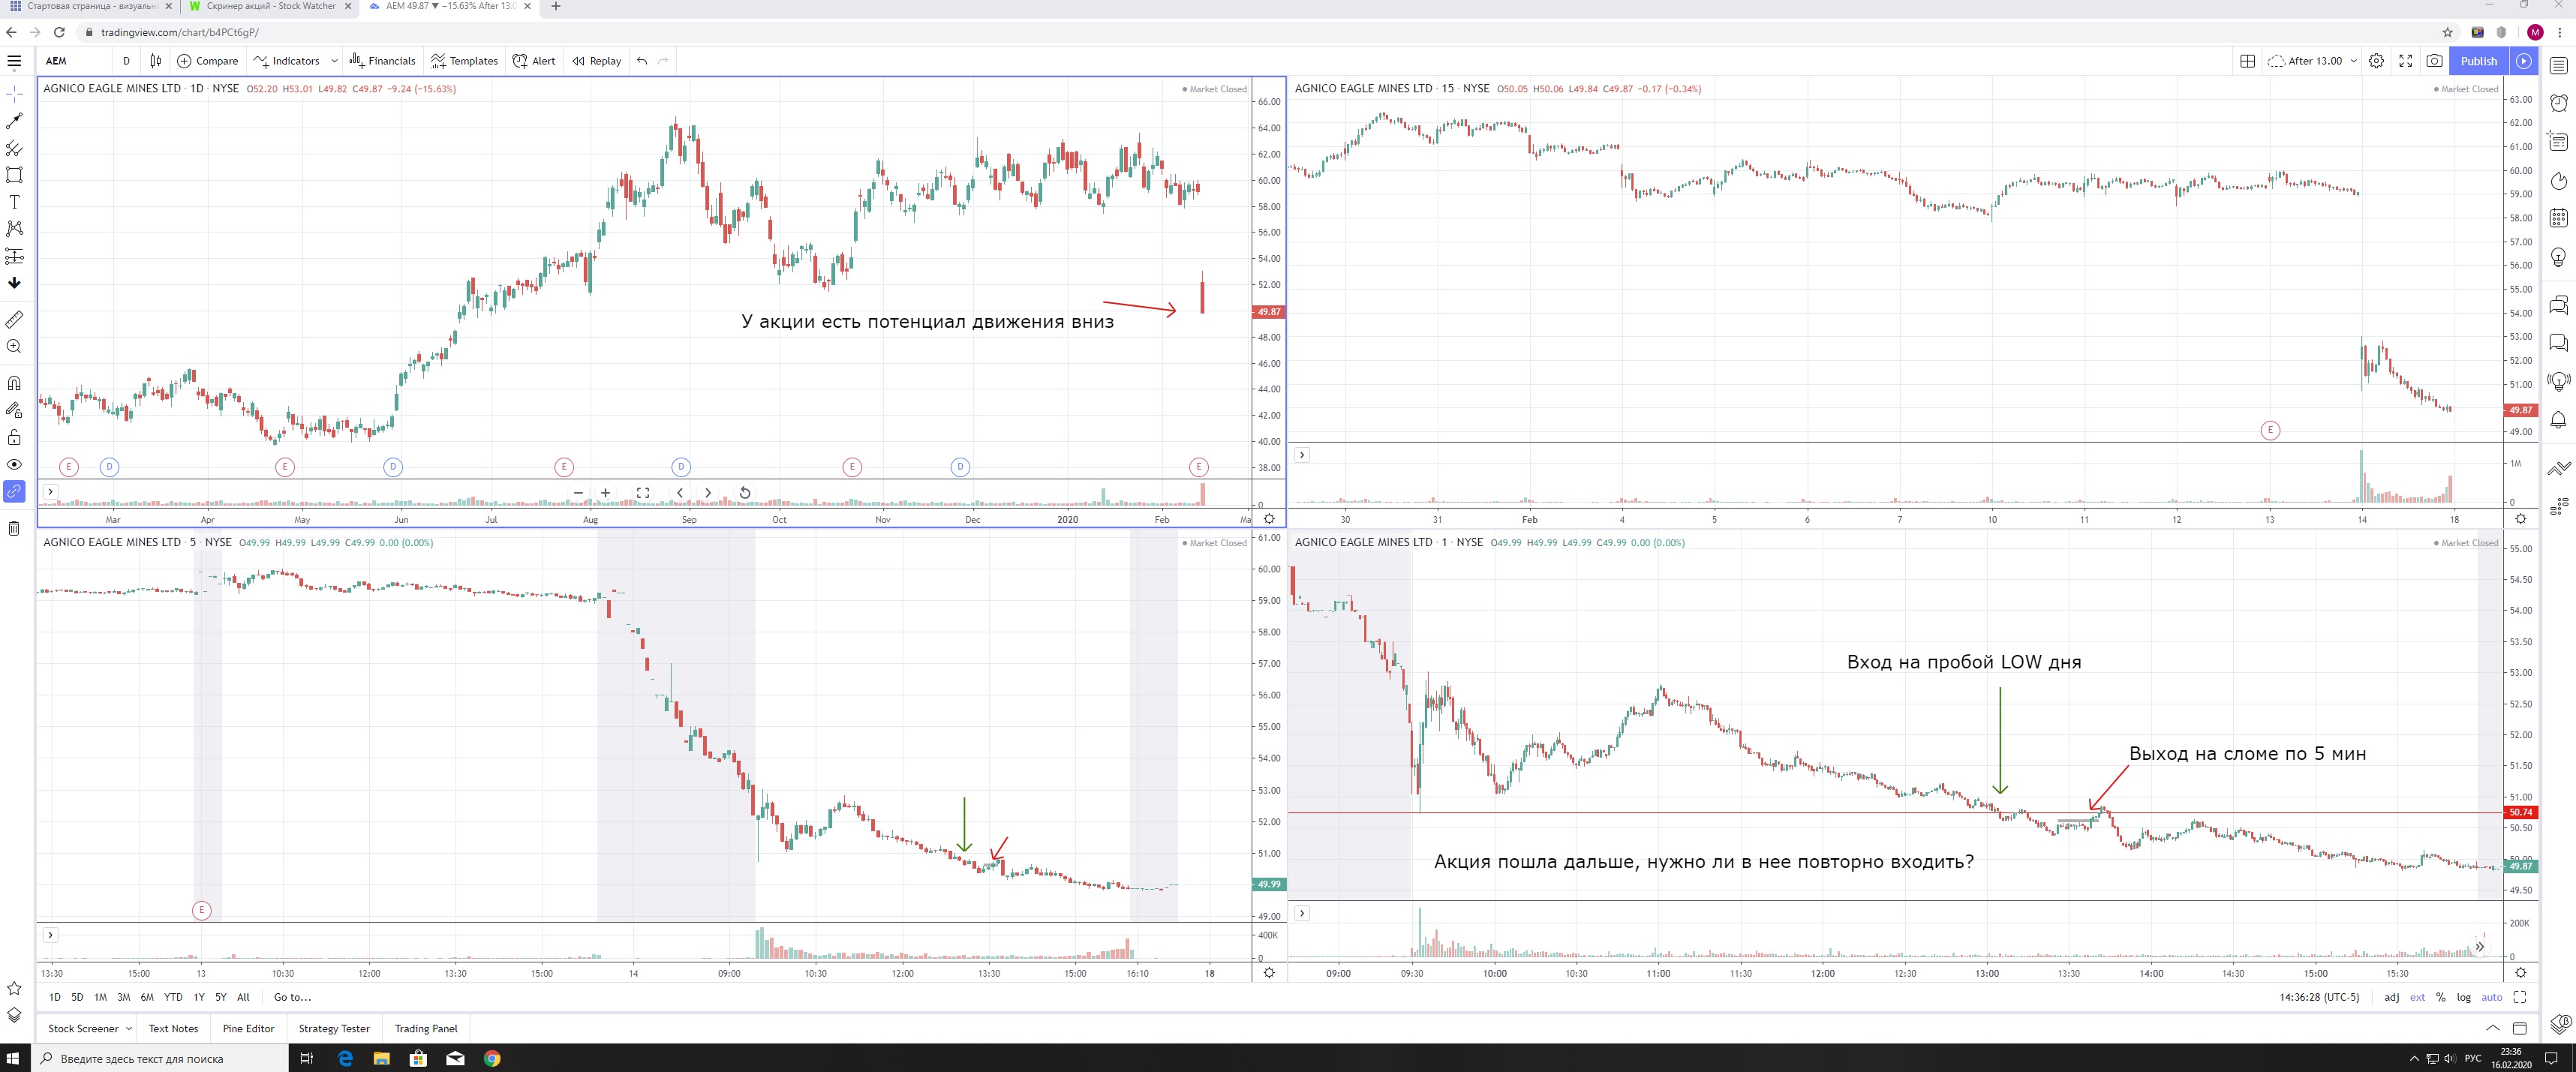Select the trend line drawing tool
This screenshot has height=1072, width=2576.
(14, 121)
